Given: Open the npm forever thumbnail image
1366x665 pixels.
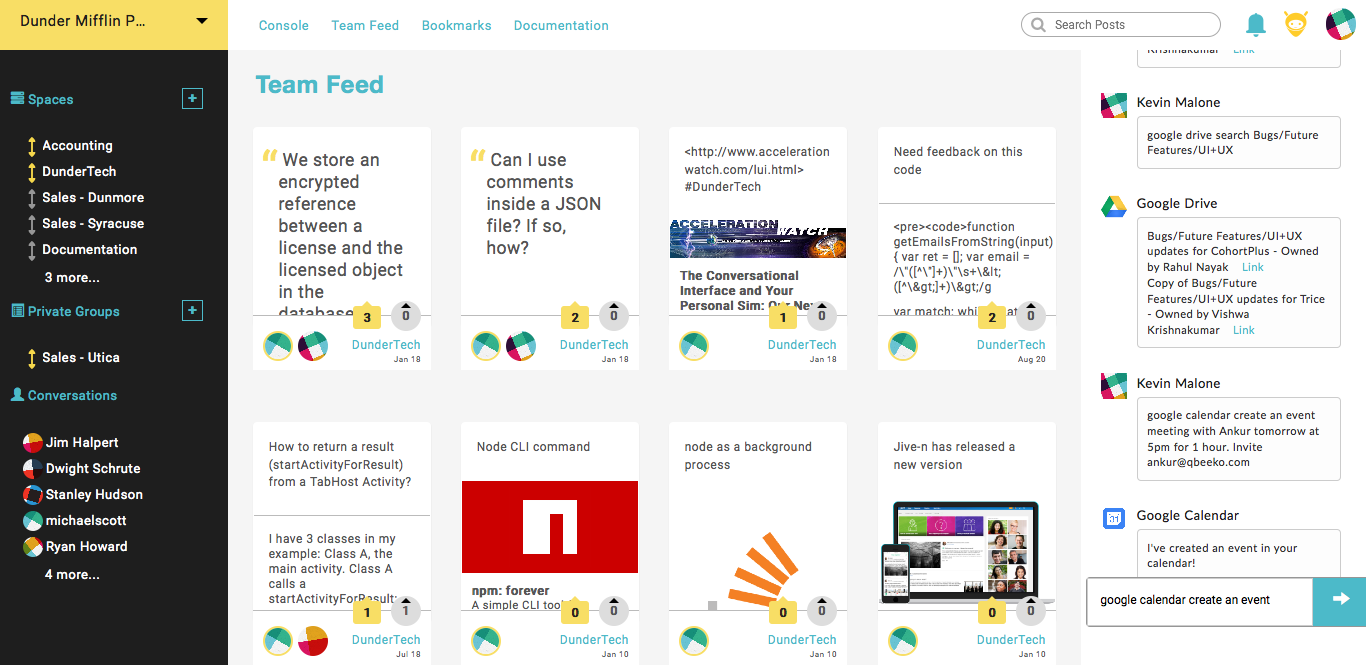Looking at the screenshot, I should pyautogui.click(x=550, y=527).
